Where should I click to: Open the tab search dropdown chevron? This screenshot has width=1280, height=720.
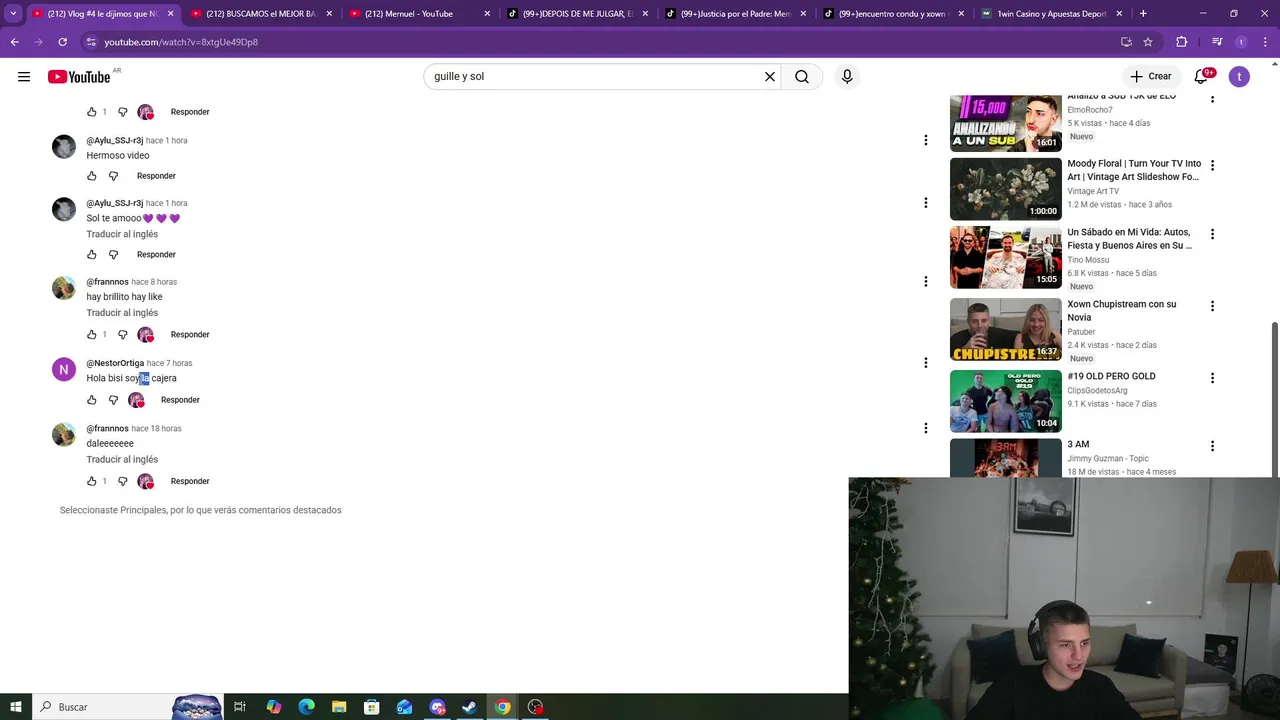[13, 14]
